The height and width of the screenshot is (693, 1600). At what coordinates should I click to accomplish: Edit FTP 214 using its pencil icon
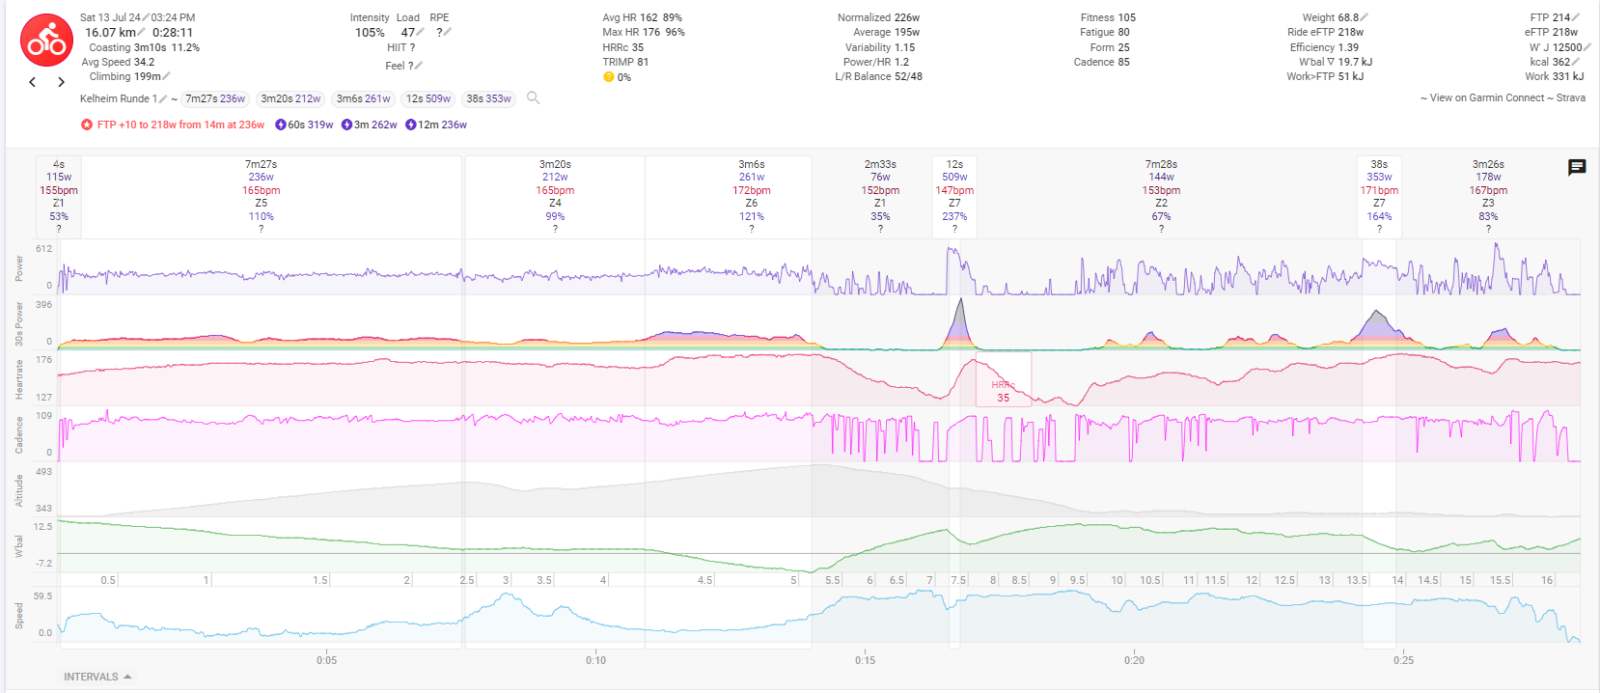(1578, 18)
